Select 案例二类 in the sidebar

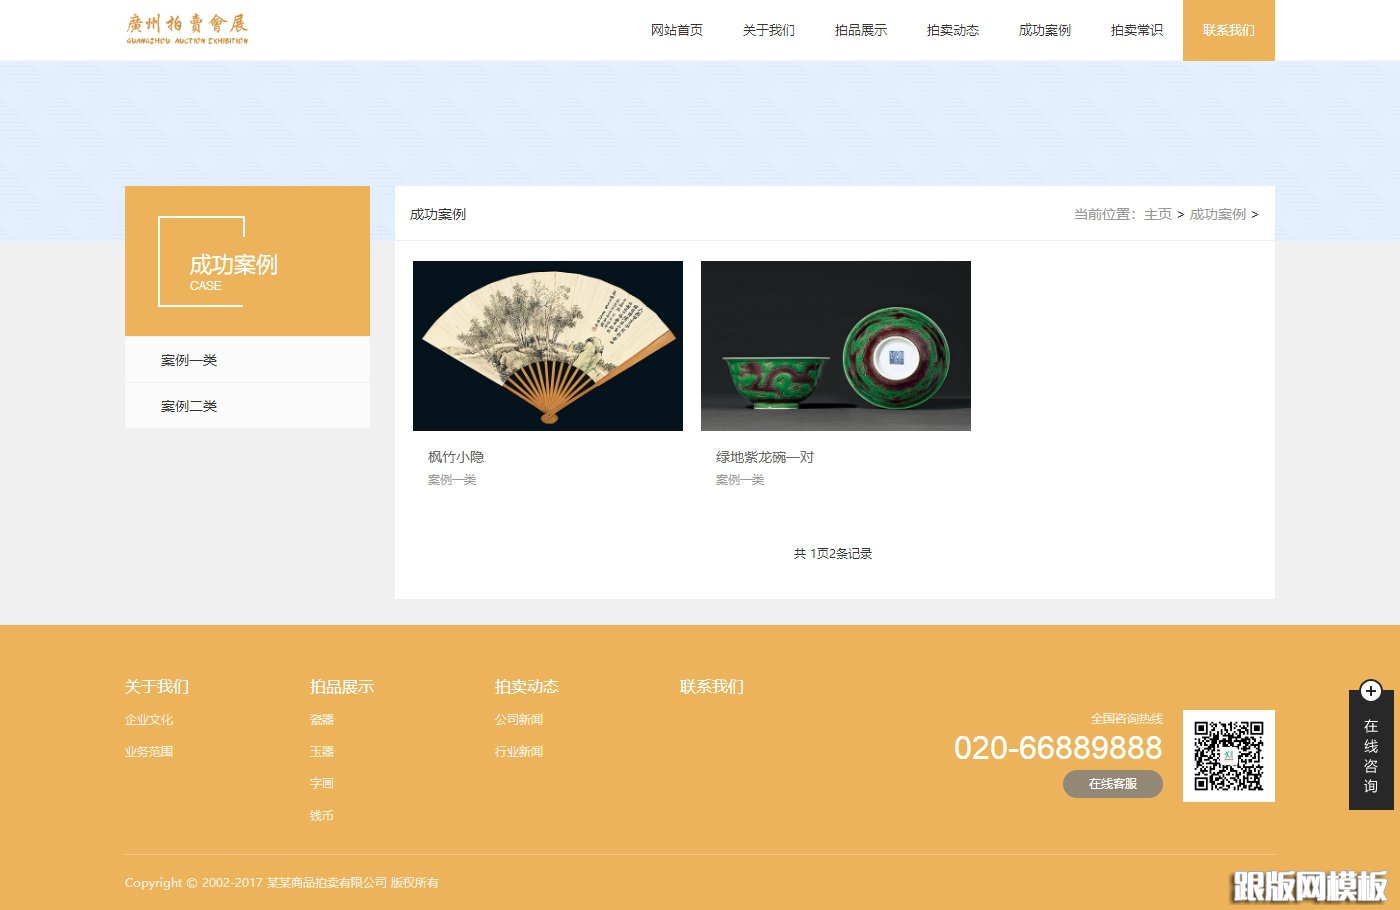[190, 405]
